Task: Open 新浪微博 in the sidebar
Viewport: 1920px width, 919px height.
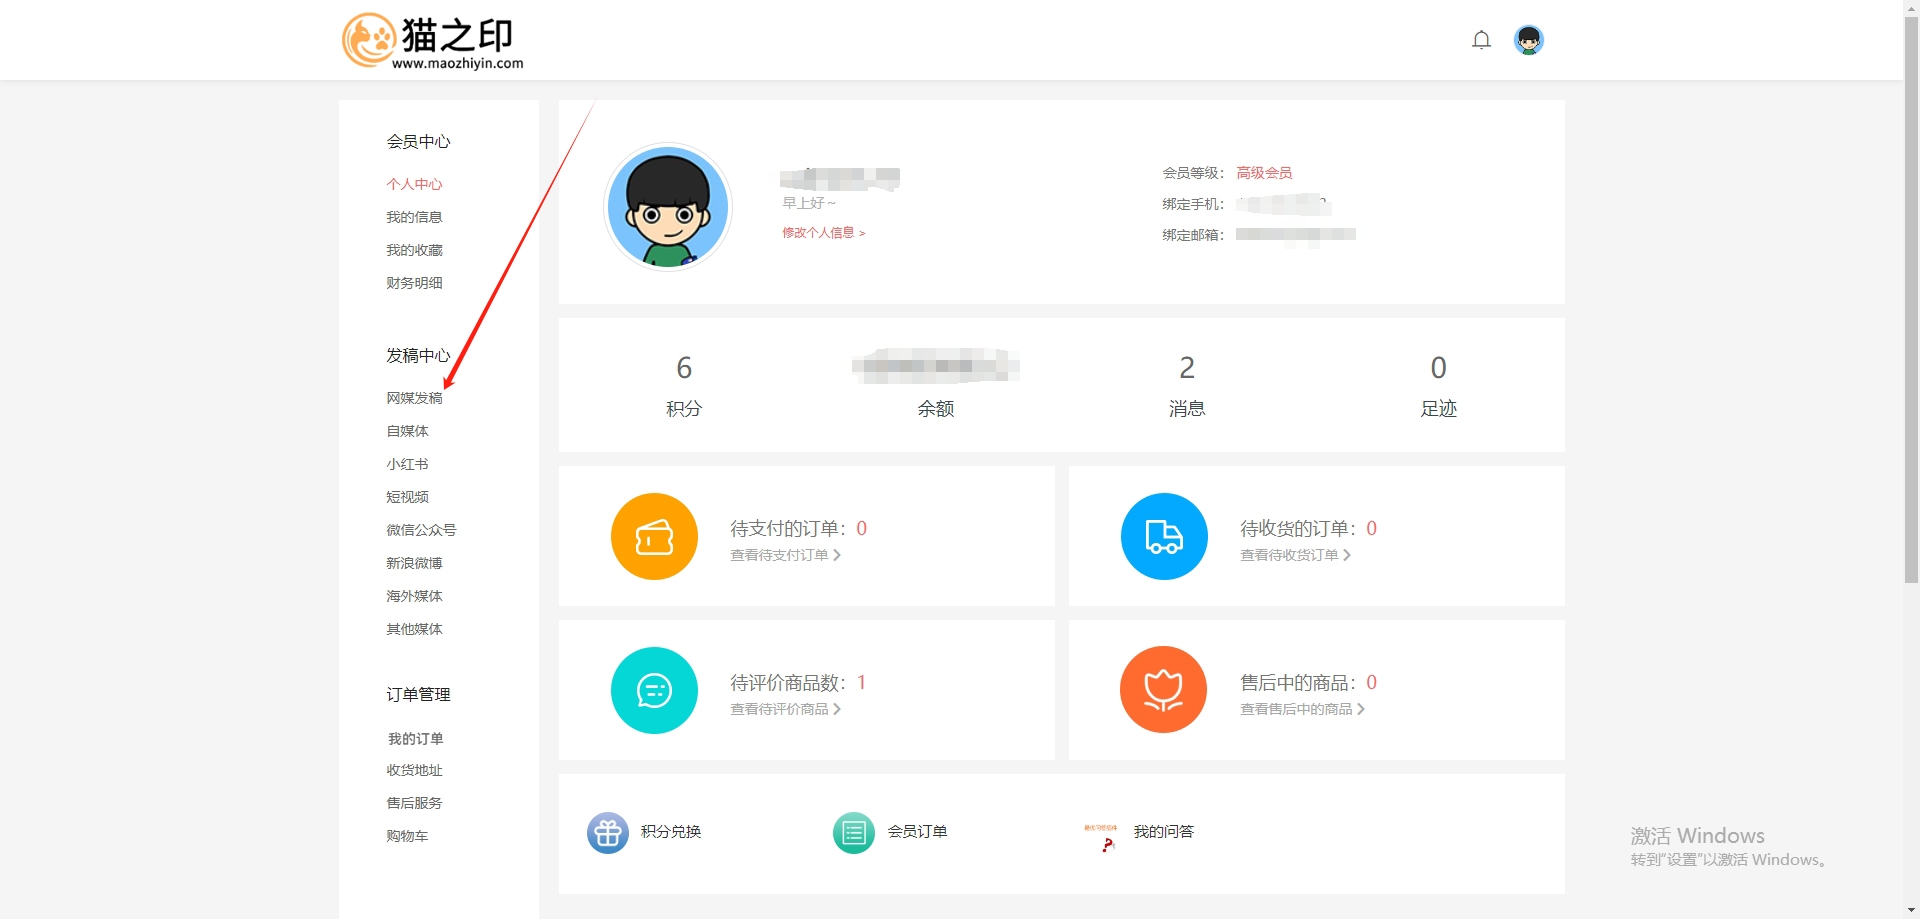Action: (x=414, y=563)
